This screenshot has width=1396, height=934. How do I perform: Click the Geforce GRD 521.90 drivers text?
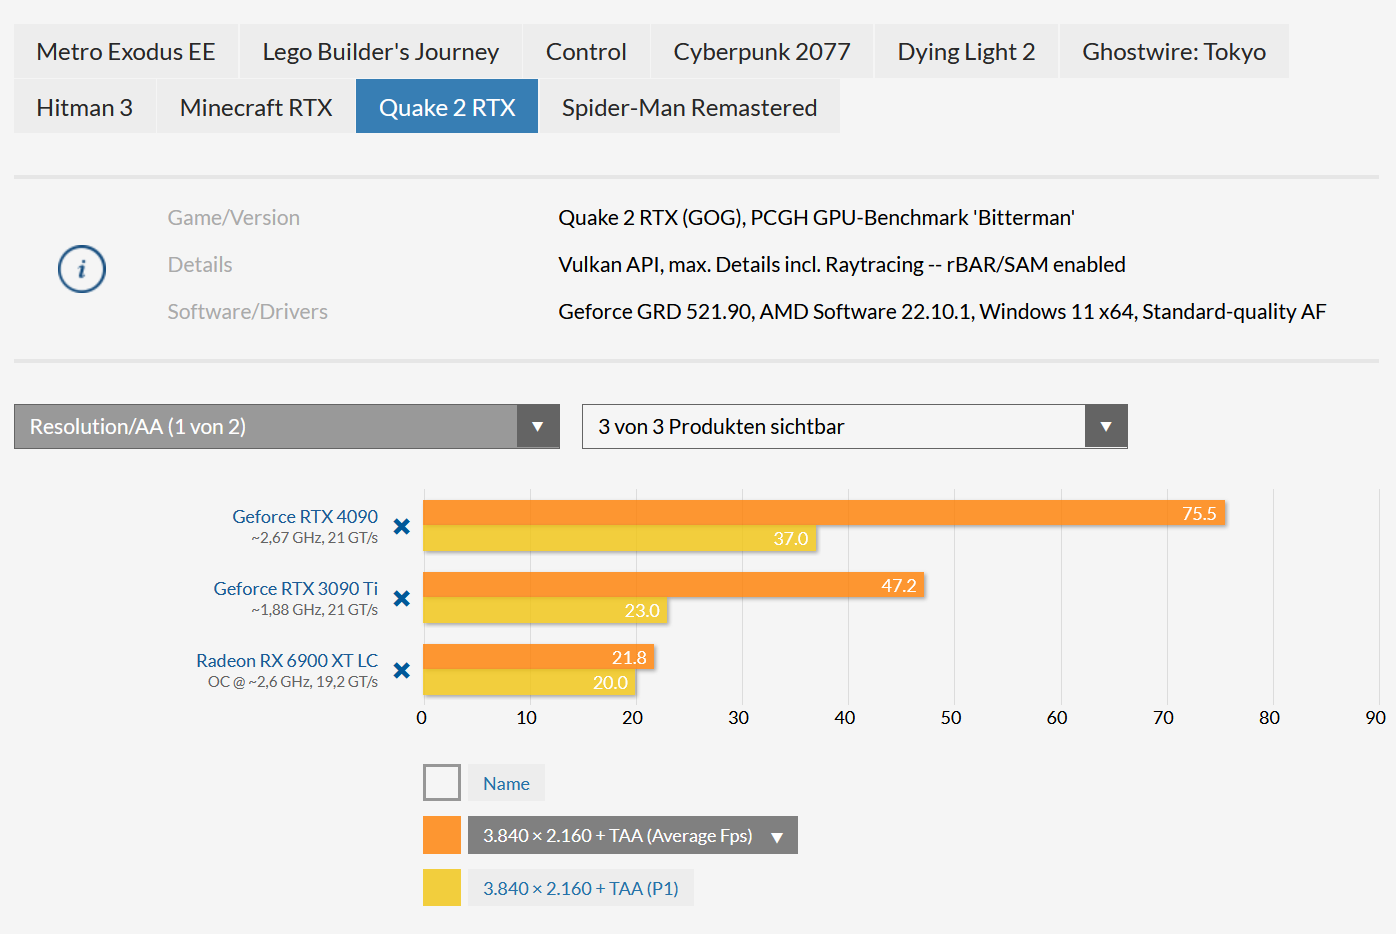coord(942,311)
